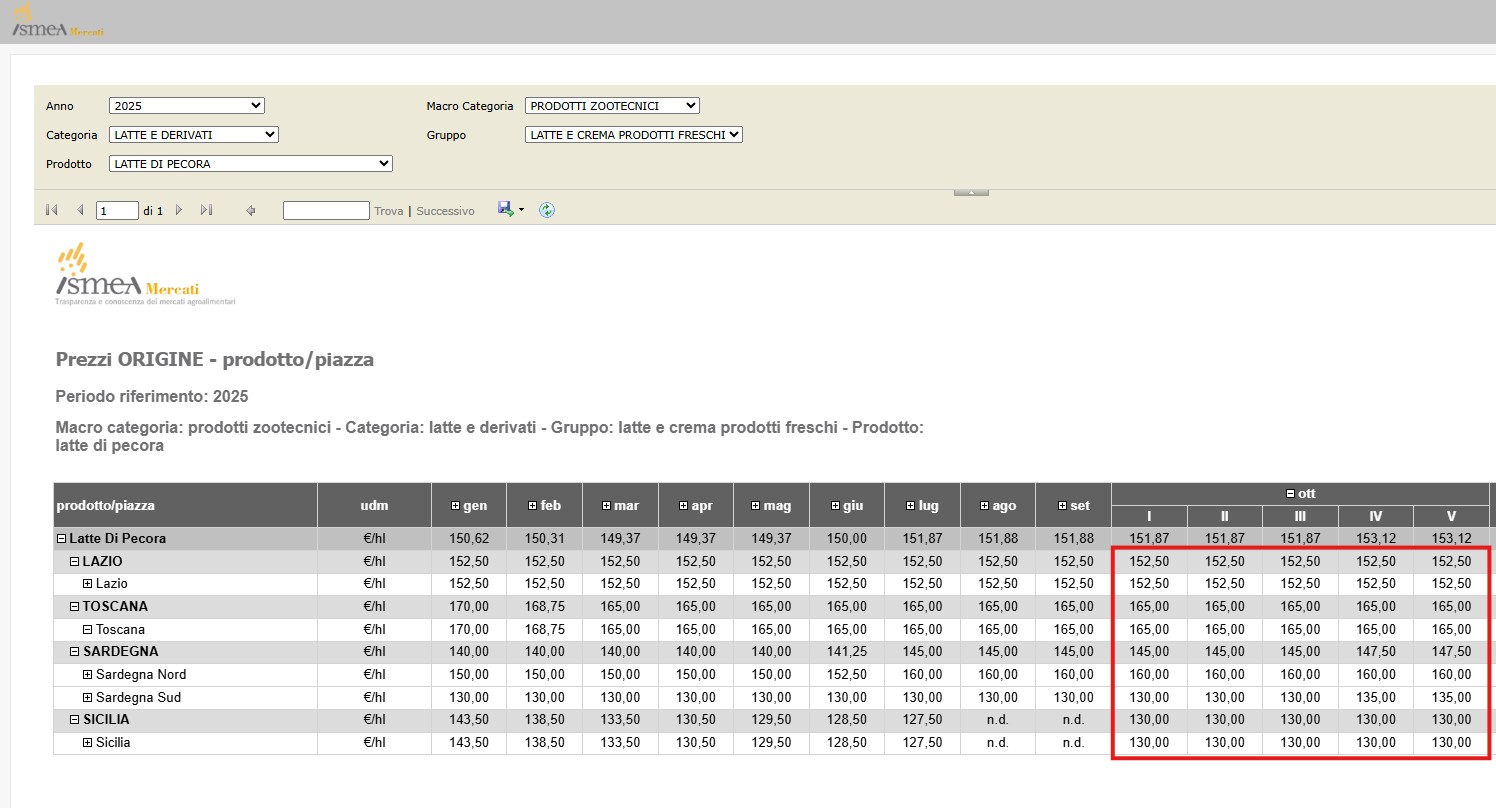Expand the mag month column

tap(757, 506)
